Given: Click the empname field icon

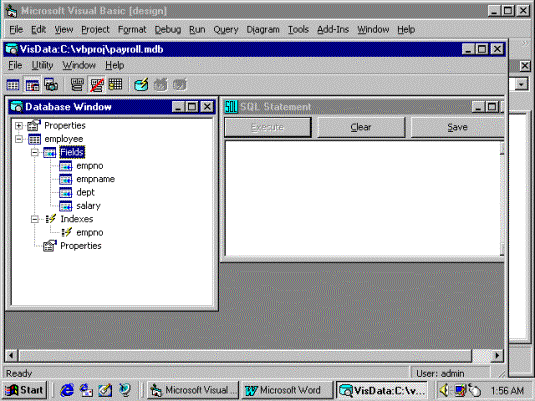Looking at the screenshot, I should 66,179.
